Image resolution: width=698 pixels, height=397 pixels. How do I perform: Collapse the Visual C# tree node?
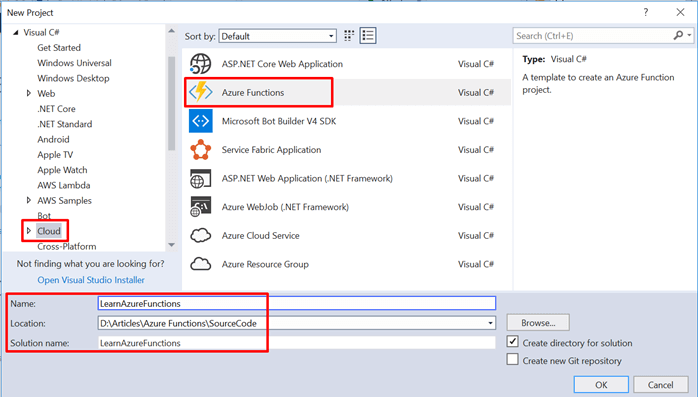(x=16, y=32)
